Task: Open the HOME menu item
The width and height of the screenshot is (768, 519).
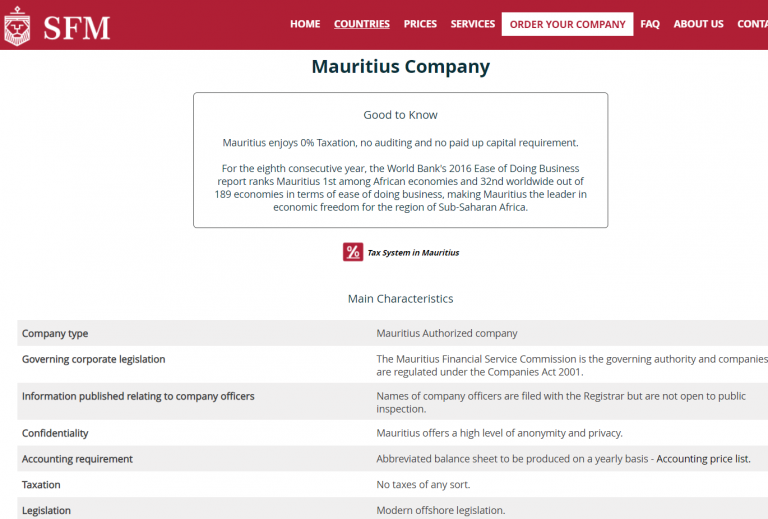Action: click(x=305, y=24)
